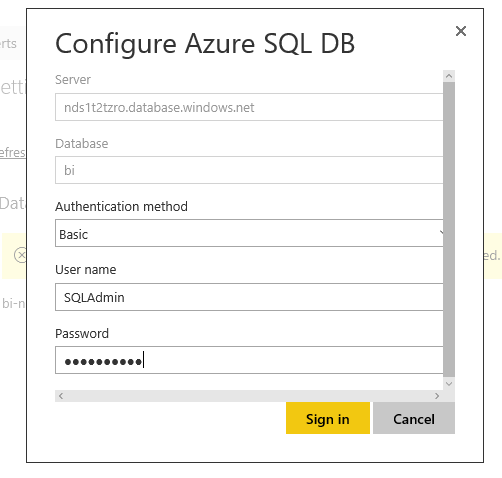Open the Basic authentication combo box

(249, 233)
